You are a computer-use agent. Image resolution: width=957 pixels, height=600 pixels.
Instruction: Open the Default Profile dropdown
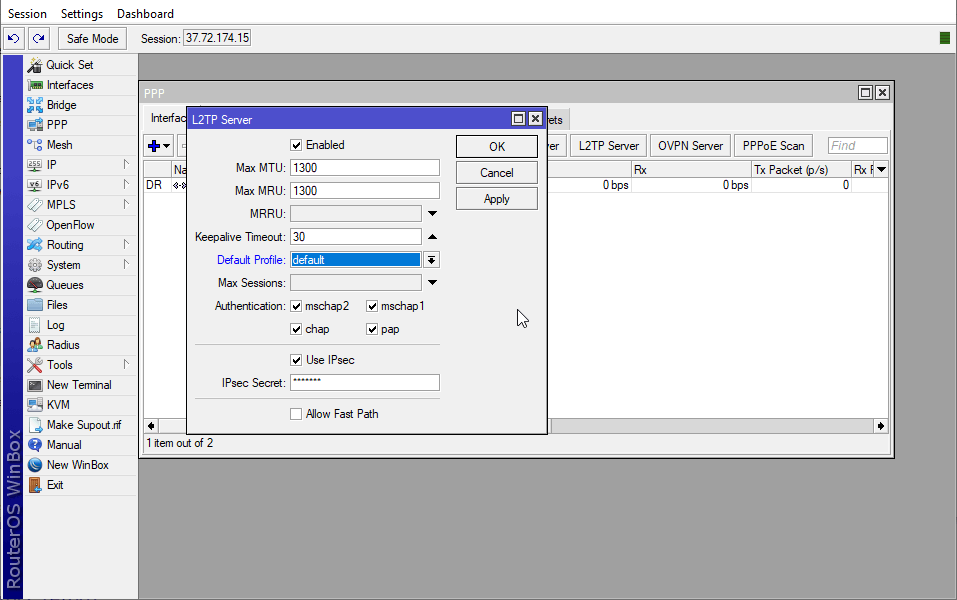[432, 260]
